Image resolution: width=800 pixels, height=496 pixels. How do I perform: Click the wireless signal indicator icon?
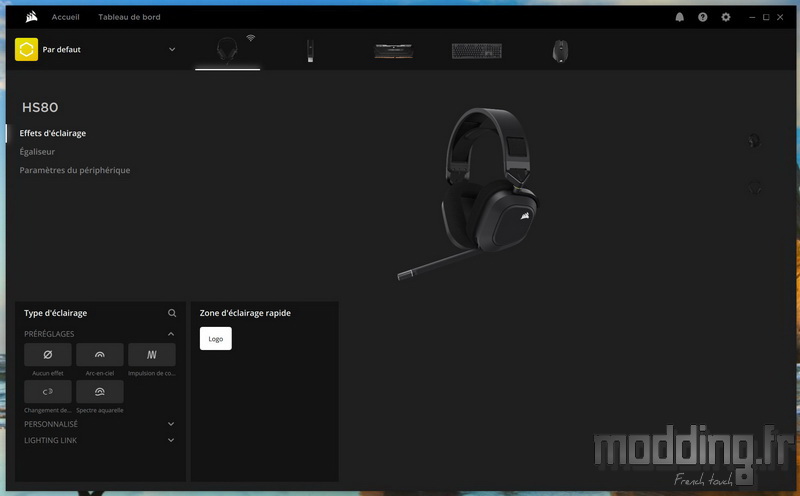click(x=251, y=38)
